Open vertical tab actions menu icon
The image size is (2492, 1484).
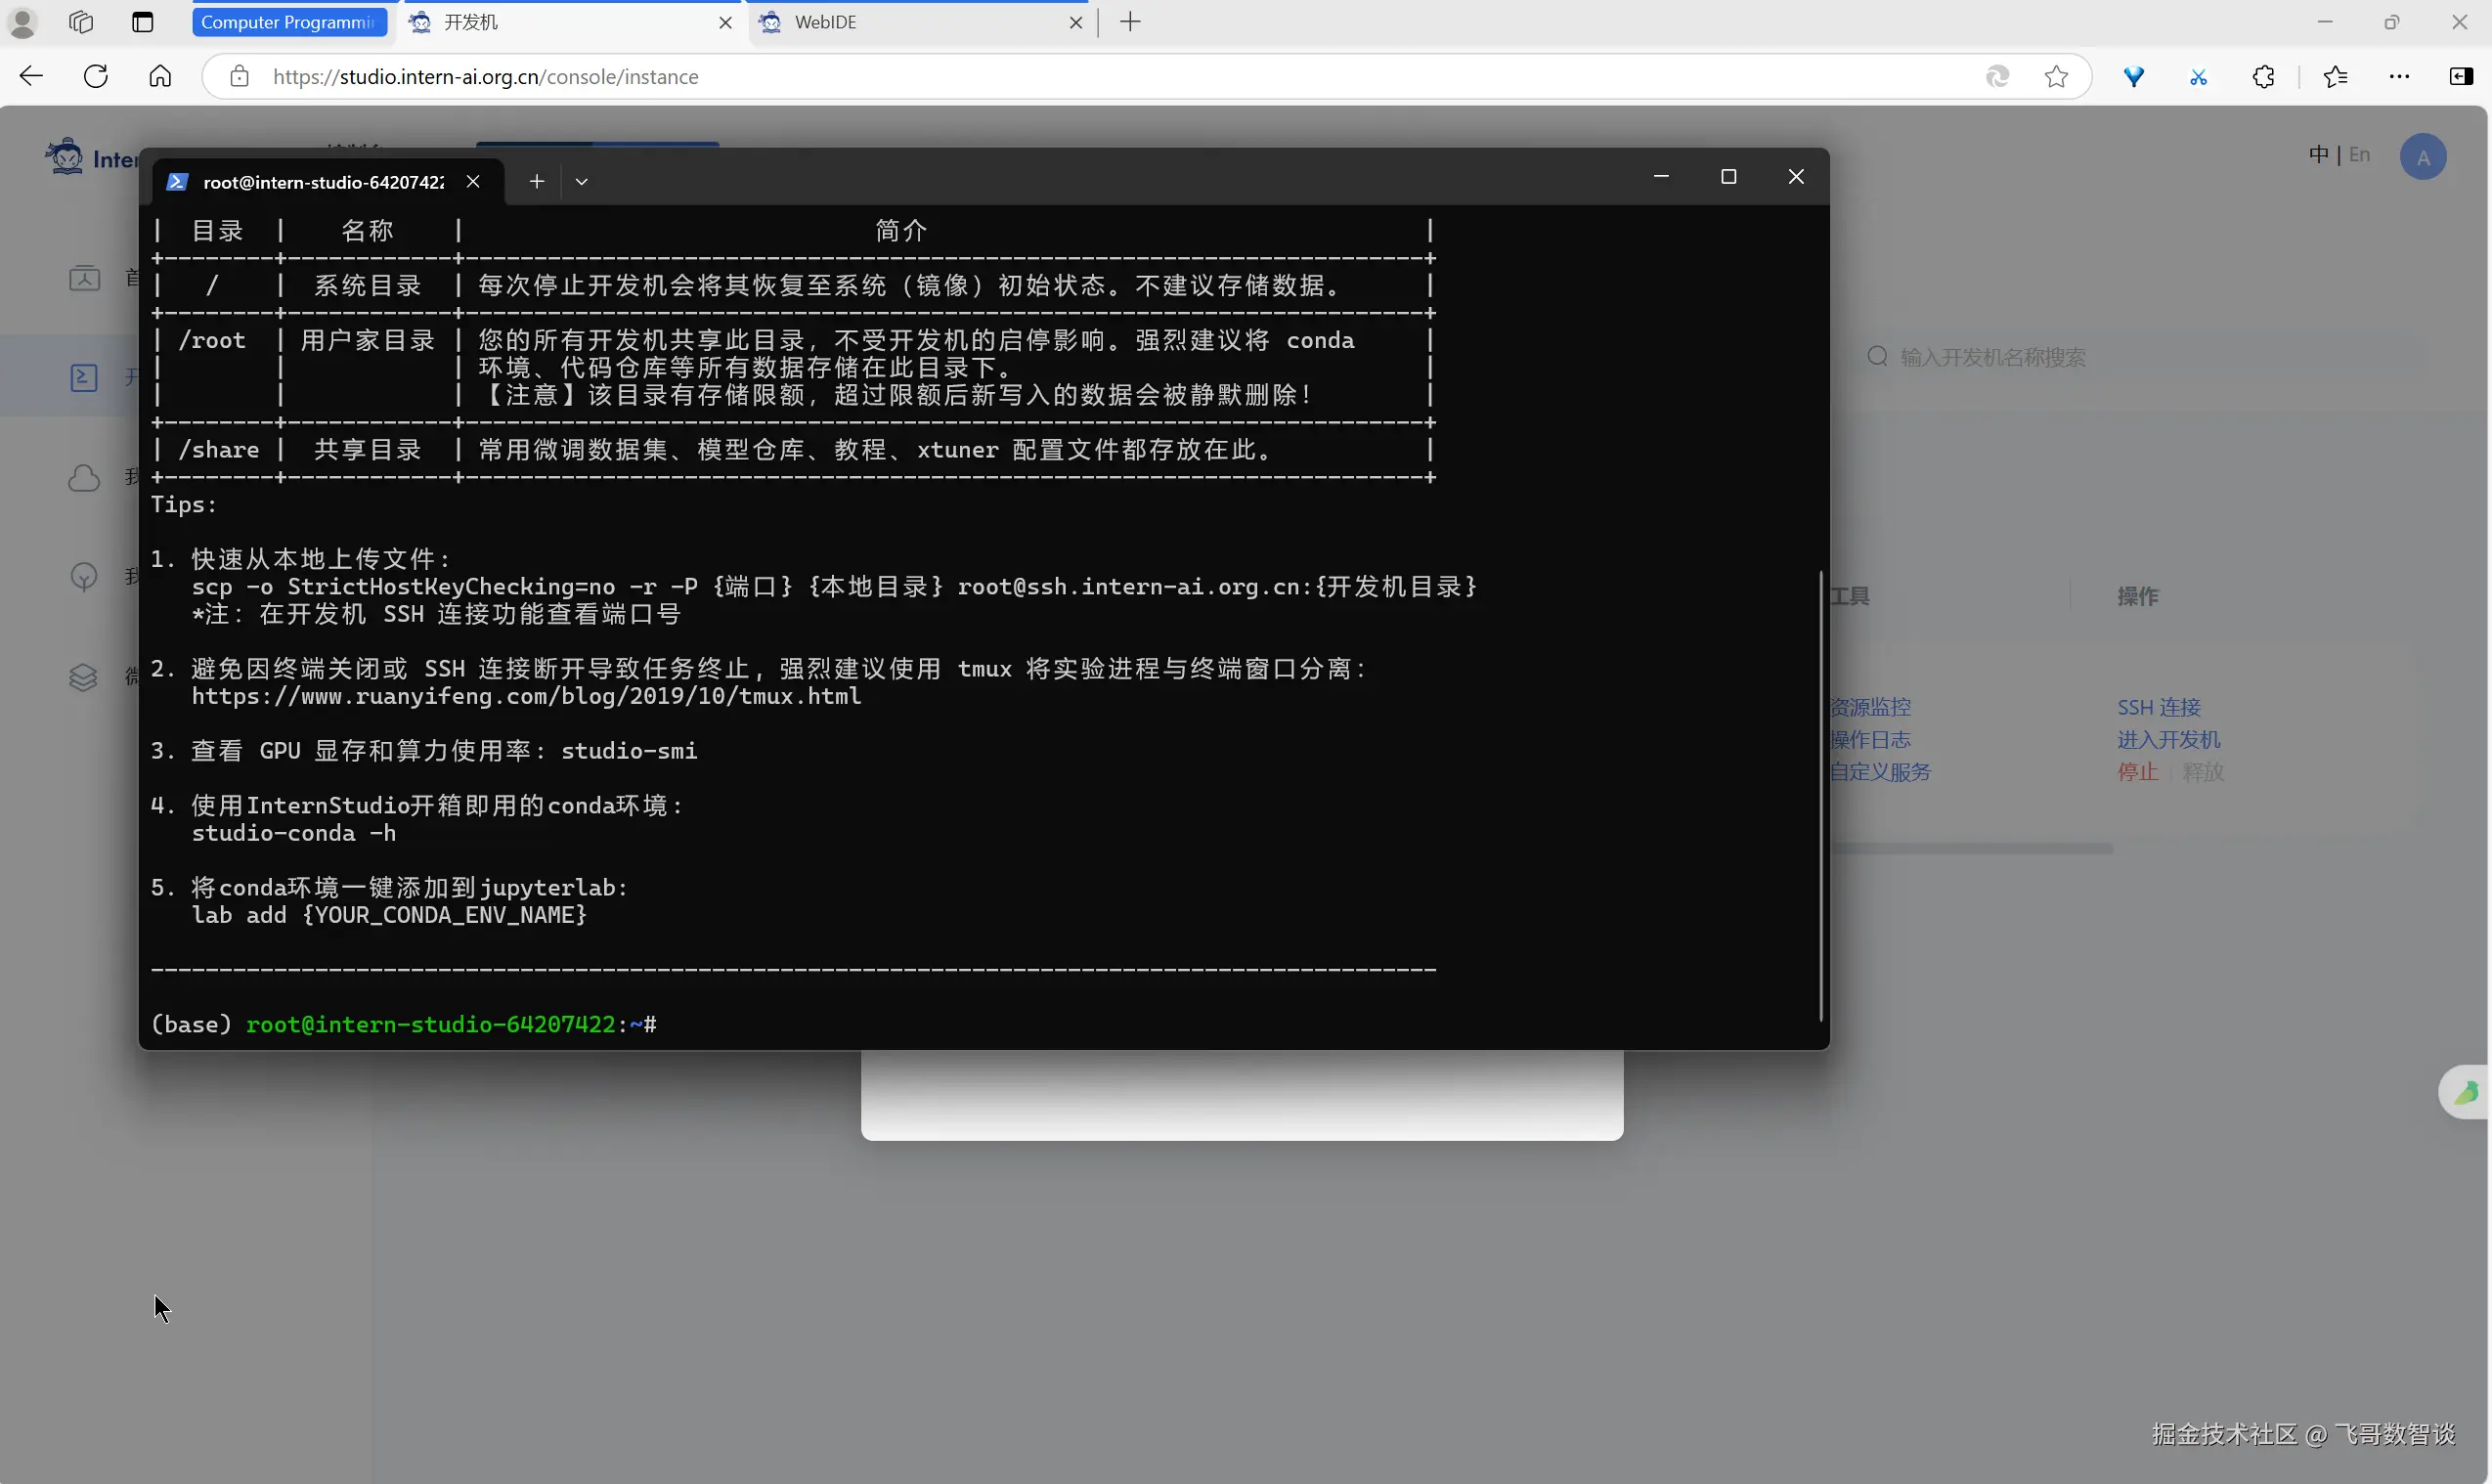(143, 22)
